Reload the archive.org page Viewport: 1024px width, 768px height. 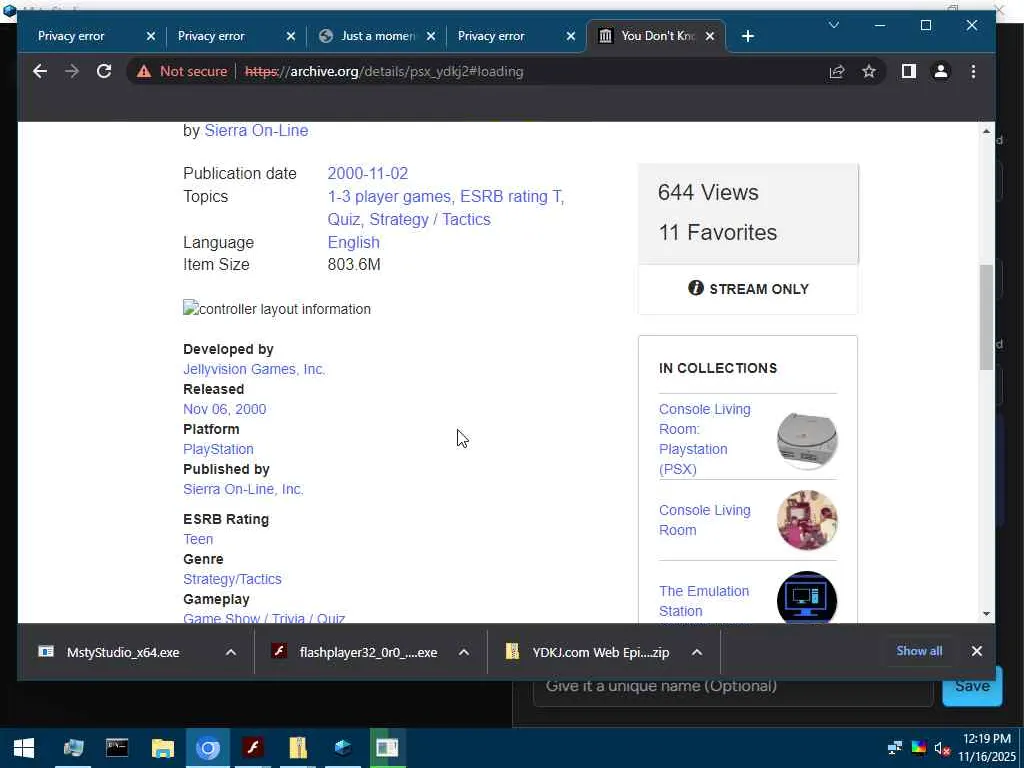104,71
